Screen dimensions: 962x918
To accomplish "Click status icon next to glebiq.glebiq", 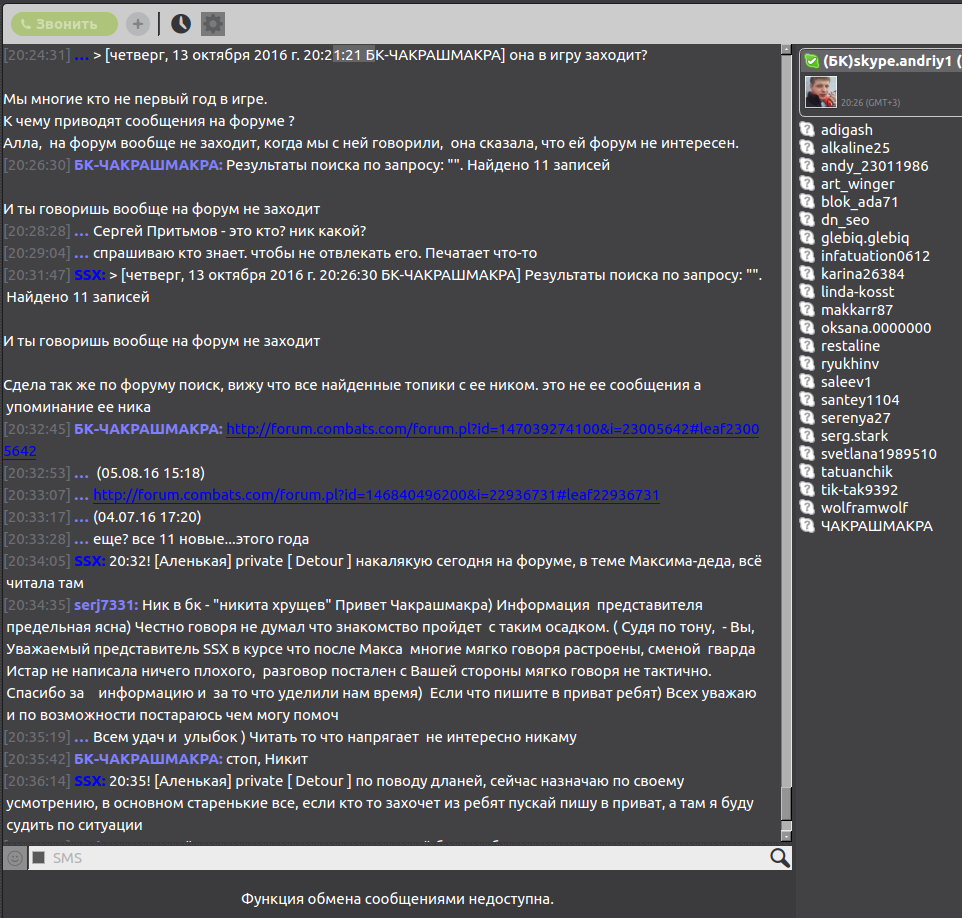I will click(x=807, y=237).
